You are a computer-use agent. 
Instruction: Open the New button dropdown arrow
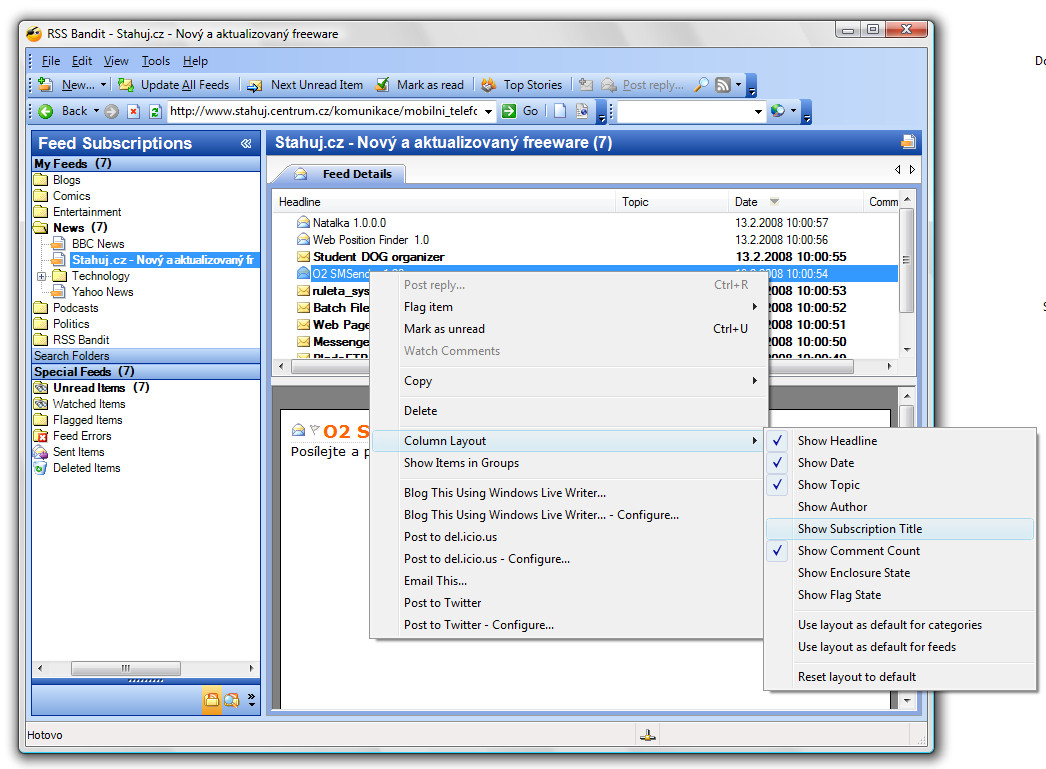coord(103,85)
